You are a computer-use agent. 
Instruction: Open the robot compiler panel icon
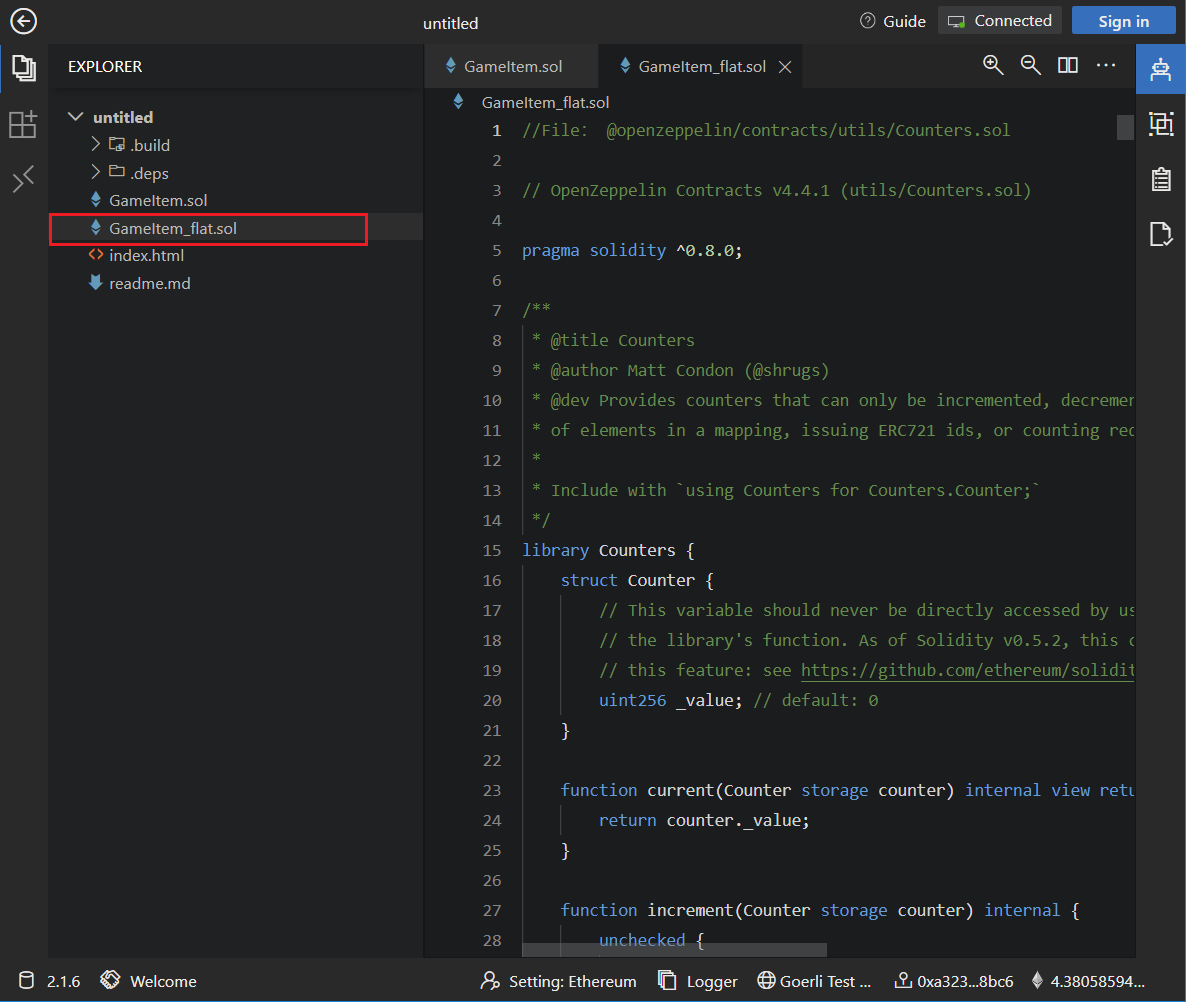pyautogui.click(x=1160, y=68)
